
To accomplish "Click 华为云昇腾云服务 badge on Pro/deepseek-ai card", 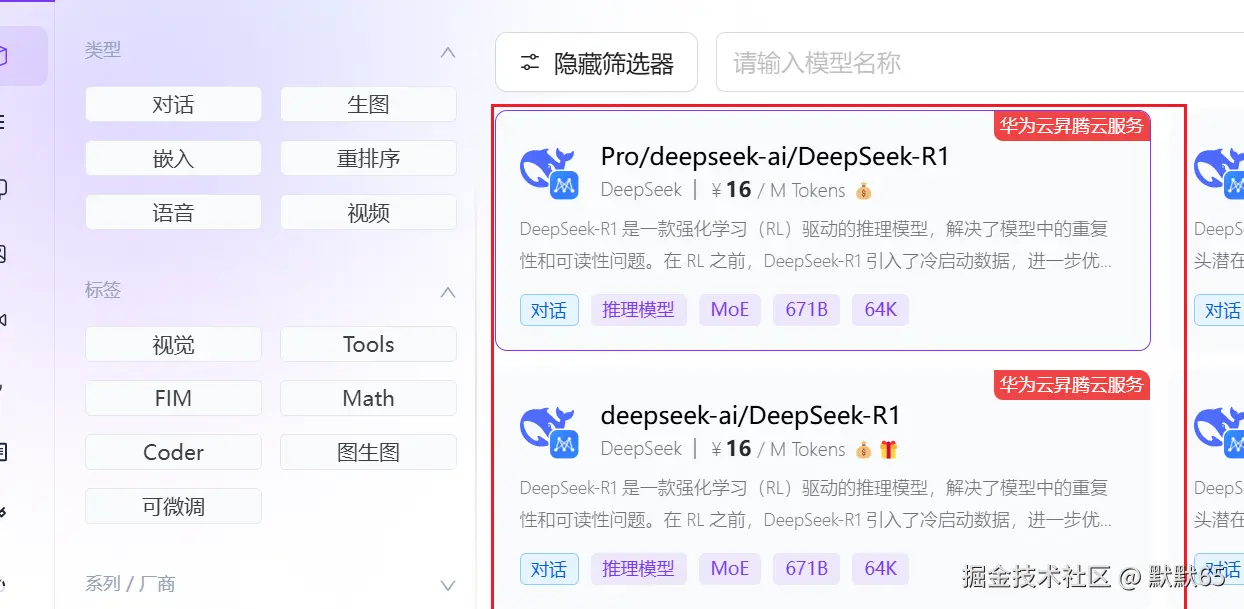I will click(x=1072, y=126).
